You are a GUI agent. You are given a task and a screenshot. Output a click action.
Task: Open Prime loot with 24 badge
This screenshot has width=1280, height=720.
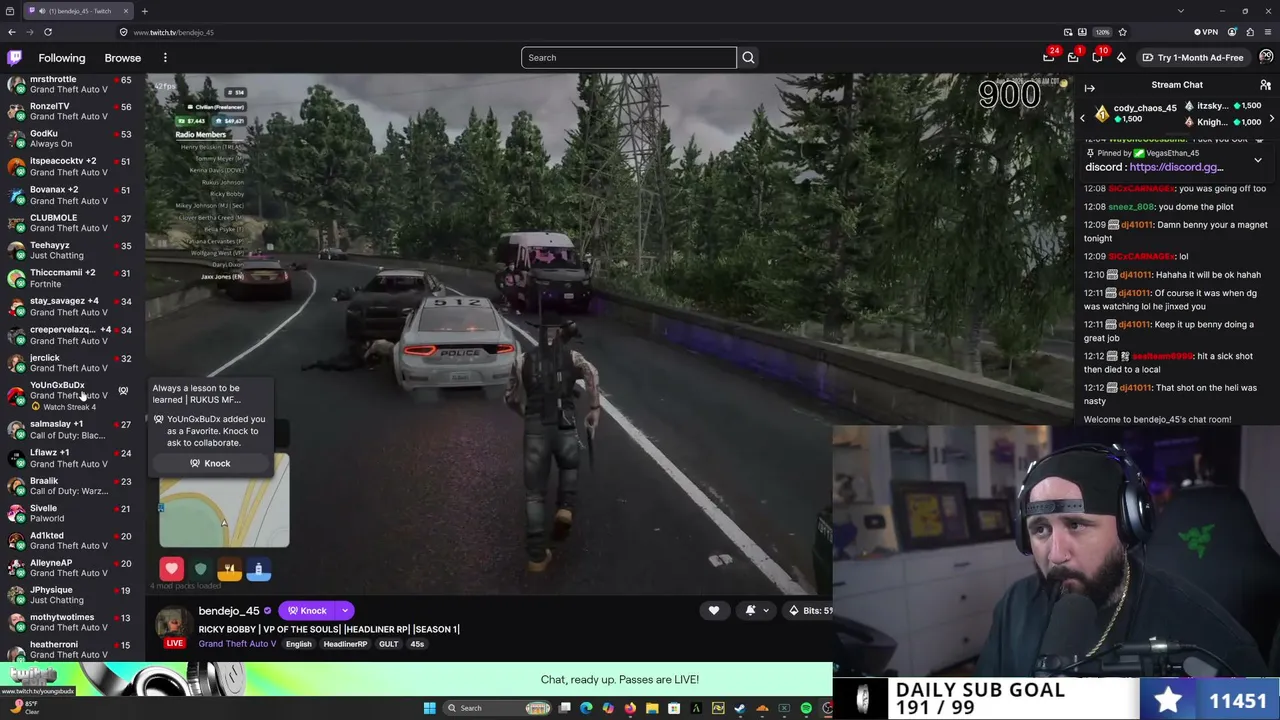[1049, 57]
